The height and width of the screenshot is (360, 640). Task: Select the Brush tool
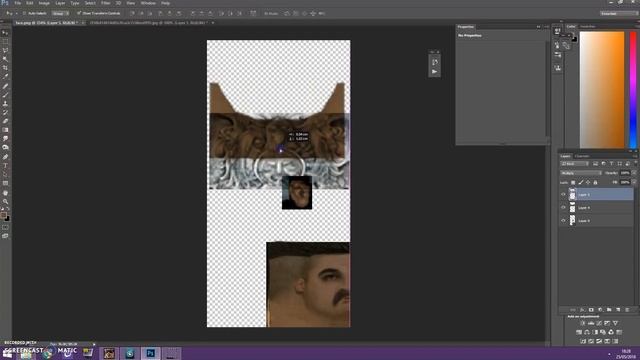point(5,95)
